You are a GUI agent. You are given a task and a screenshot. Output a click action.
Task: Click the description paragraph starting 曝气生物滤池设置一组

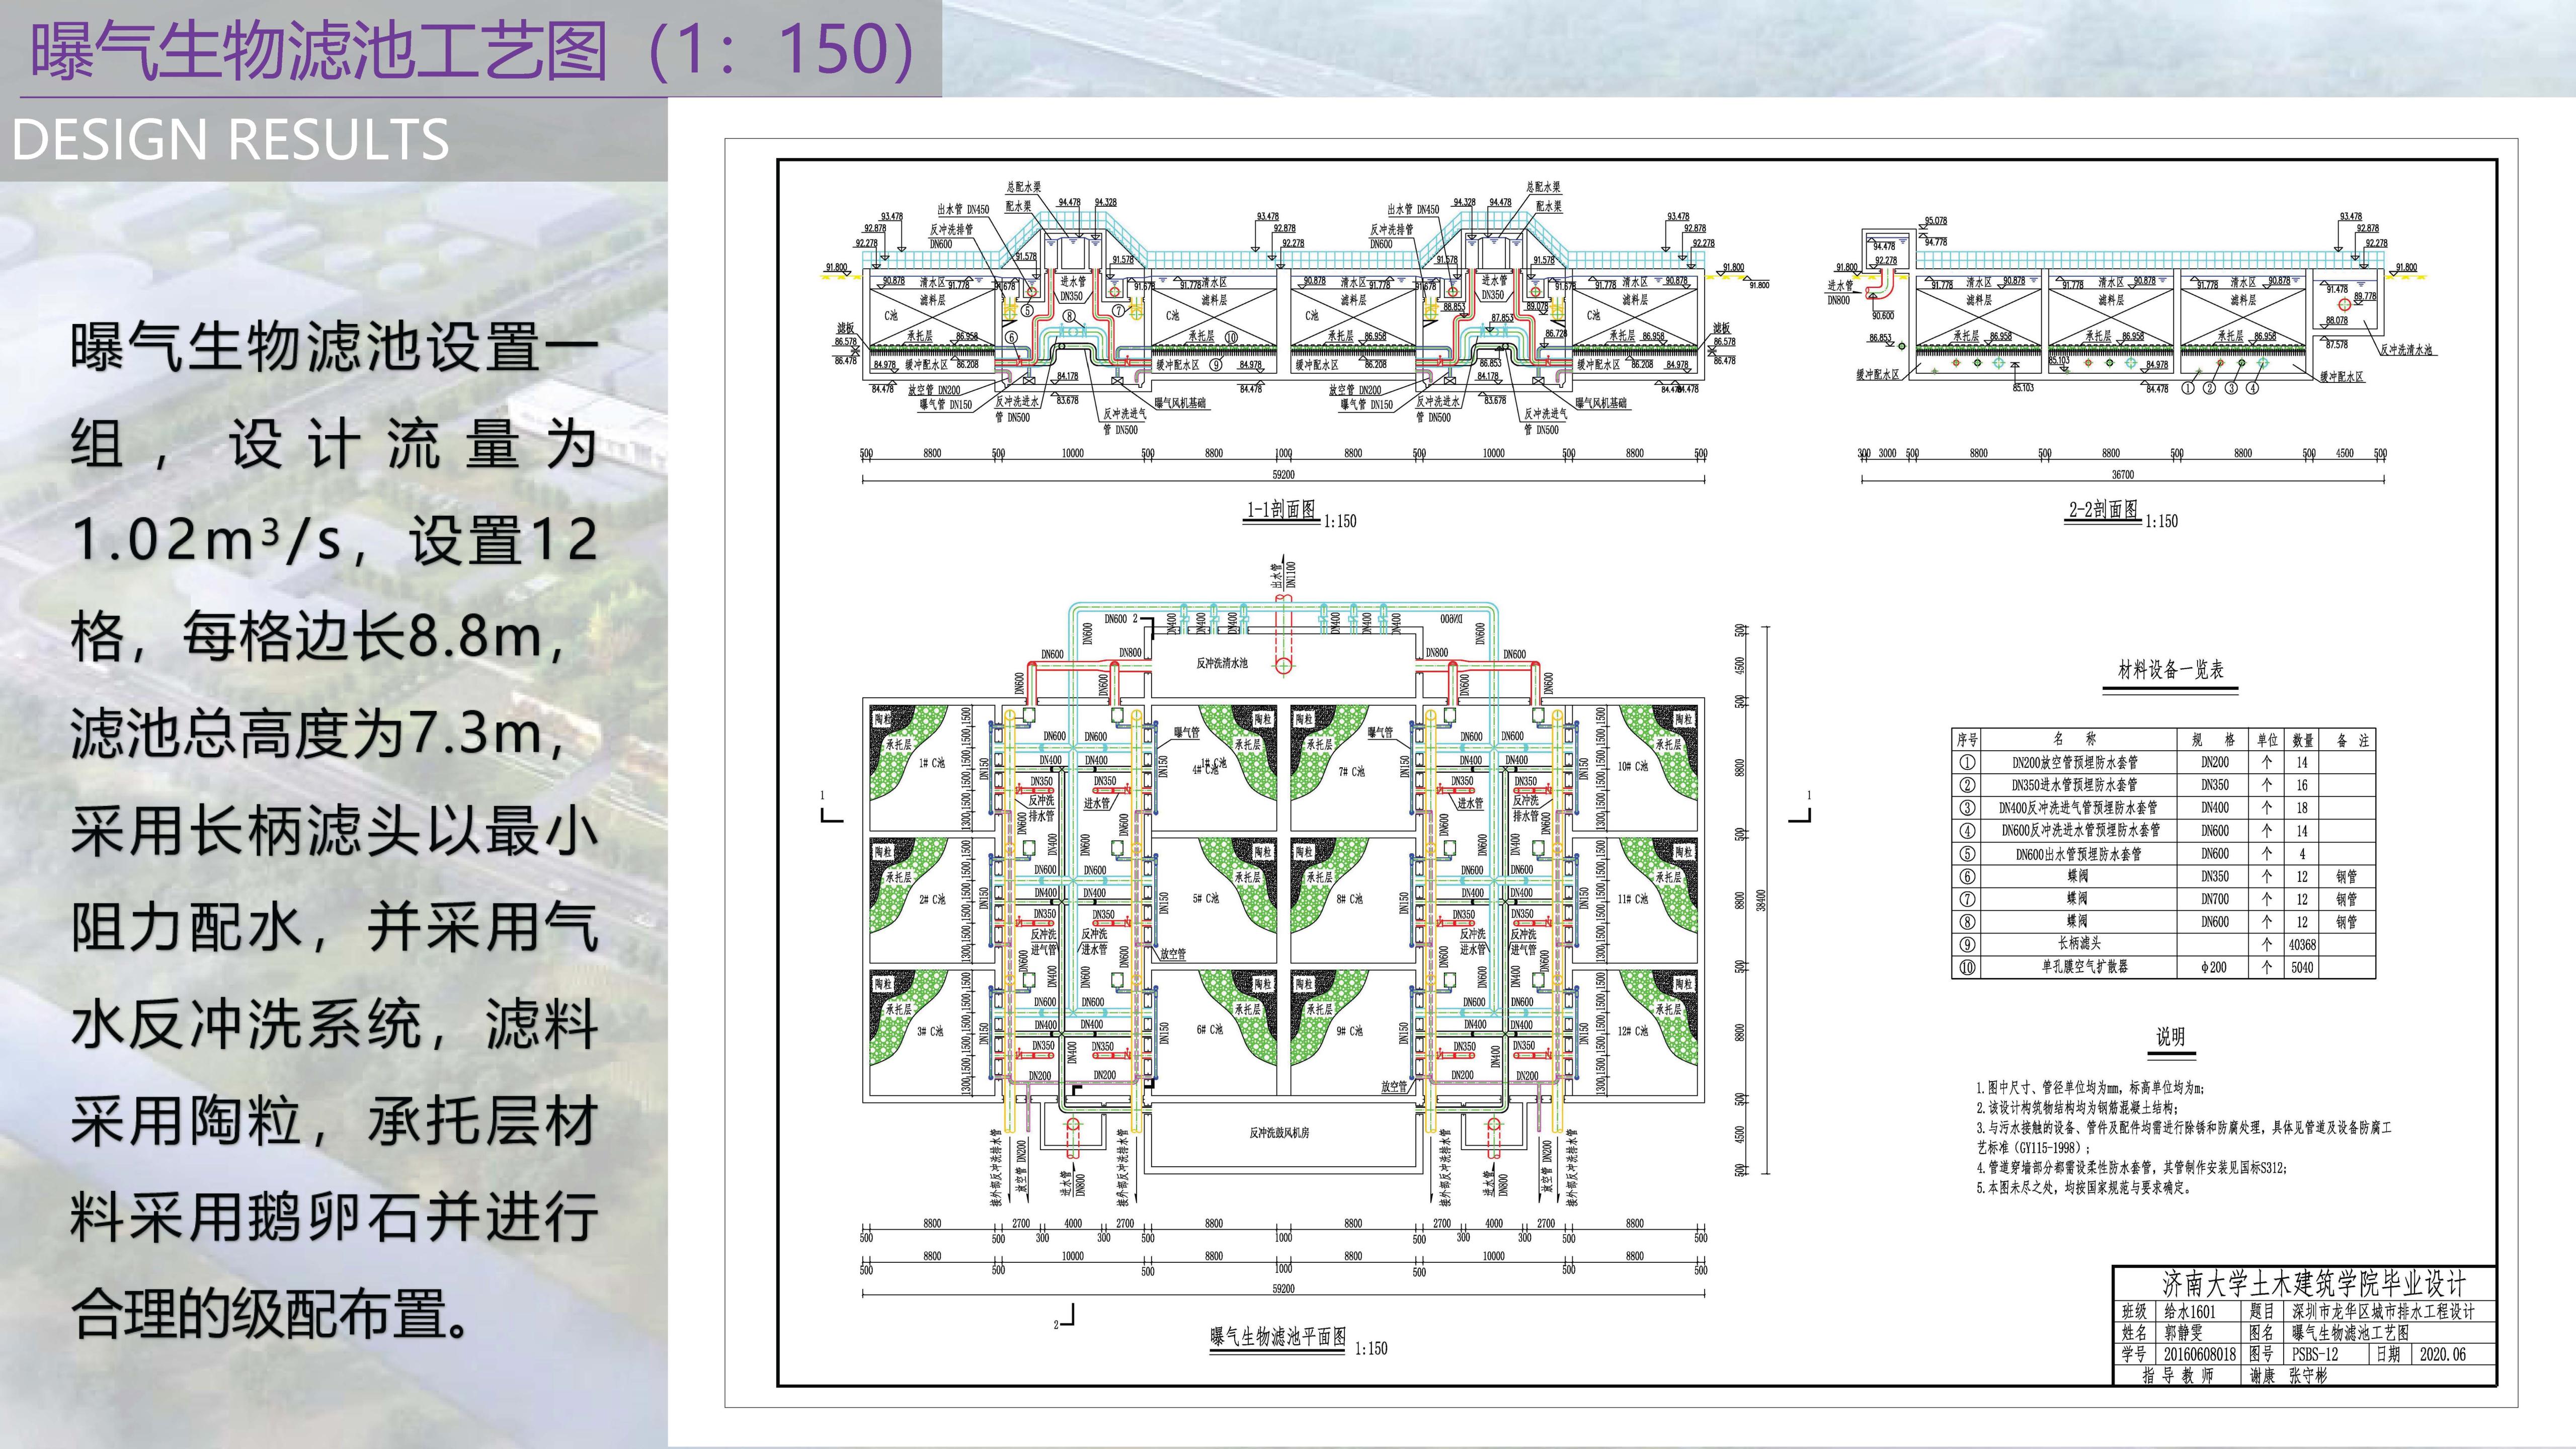(334, 830)
